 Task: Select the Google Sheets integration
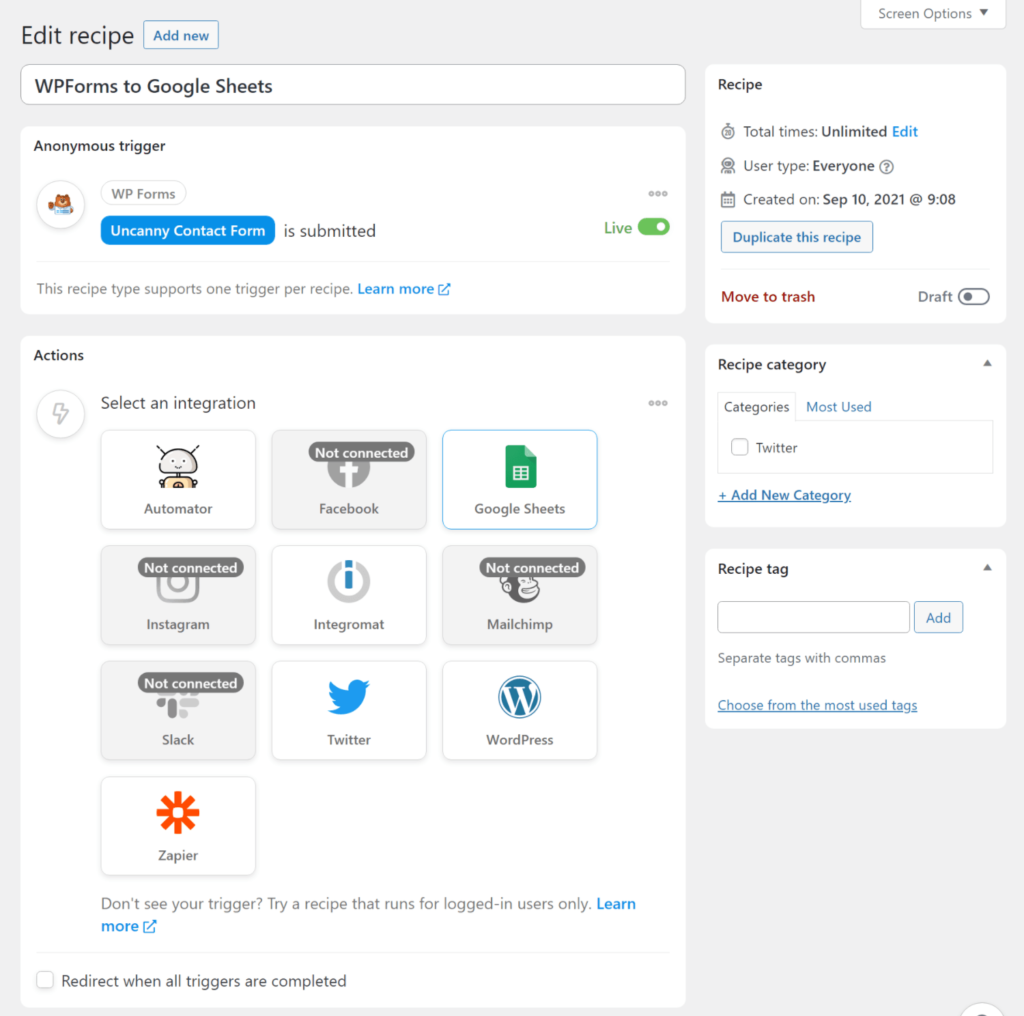pos(519,479)
